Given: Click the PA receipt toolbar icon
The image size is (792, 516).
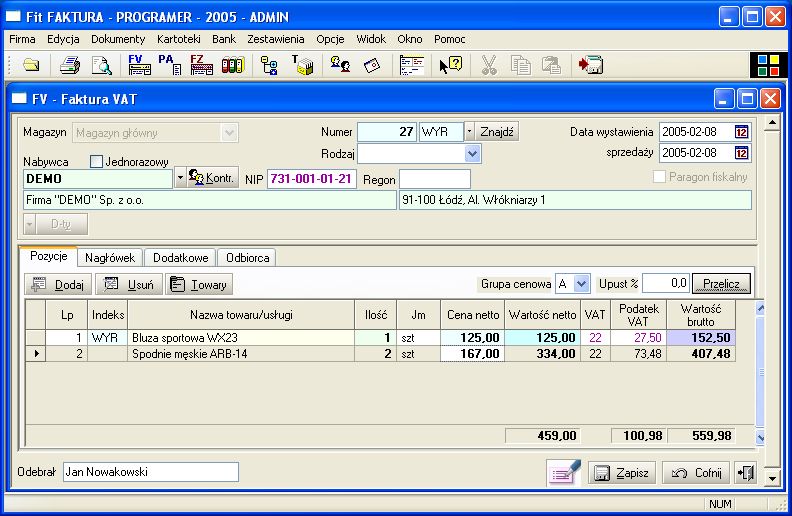Looking at the screenshot, I should pos(170,65).
